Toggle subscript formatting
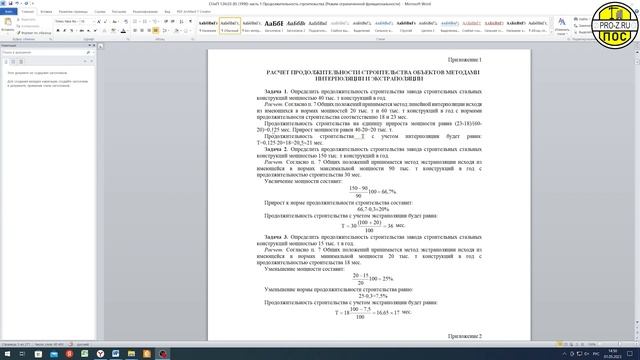640x360 pixels. pos(89,30)
